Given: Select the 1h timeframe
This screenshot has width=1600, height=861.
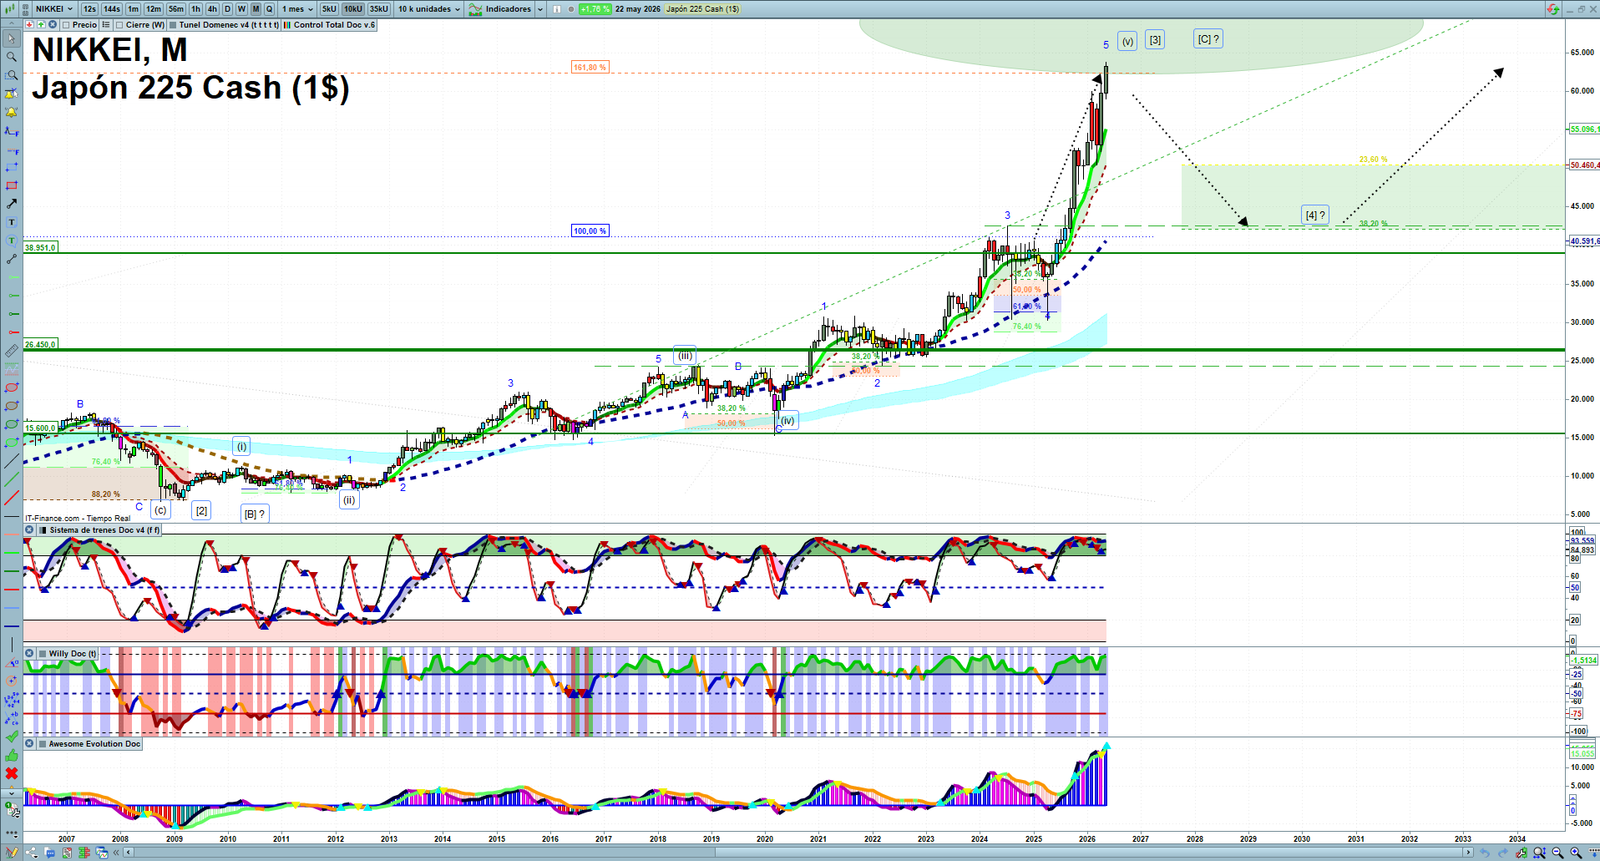Looking at the screenshot, I should coord(196,9).
